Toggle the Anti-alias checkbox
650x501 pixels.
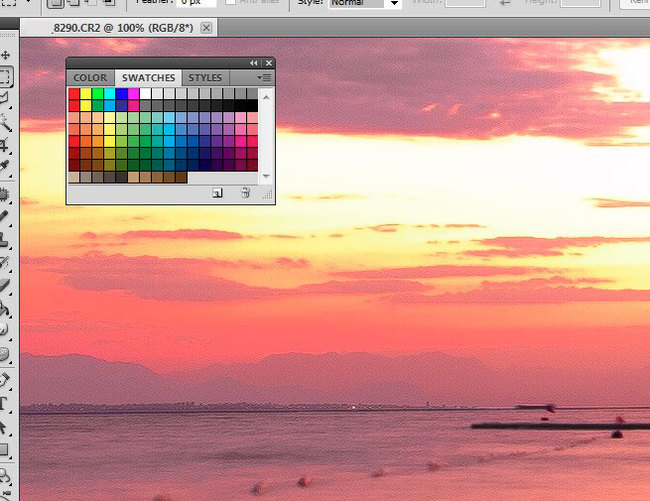click(233, 3)
